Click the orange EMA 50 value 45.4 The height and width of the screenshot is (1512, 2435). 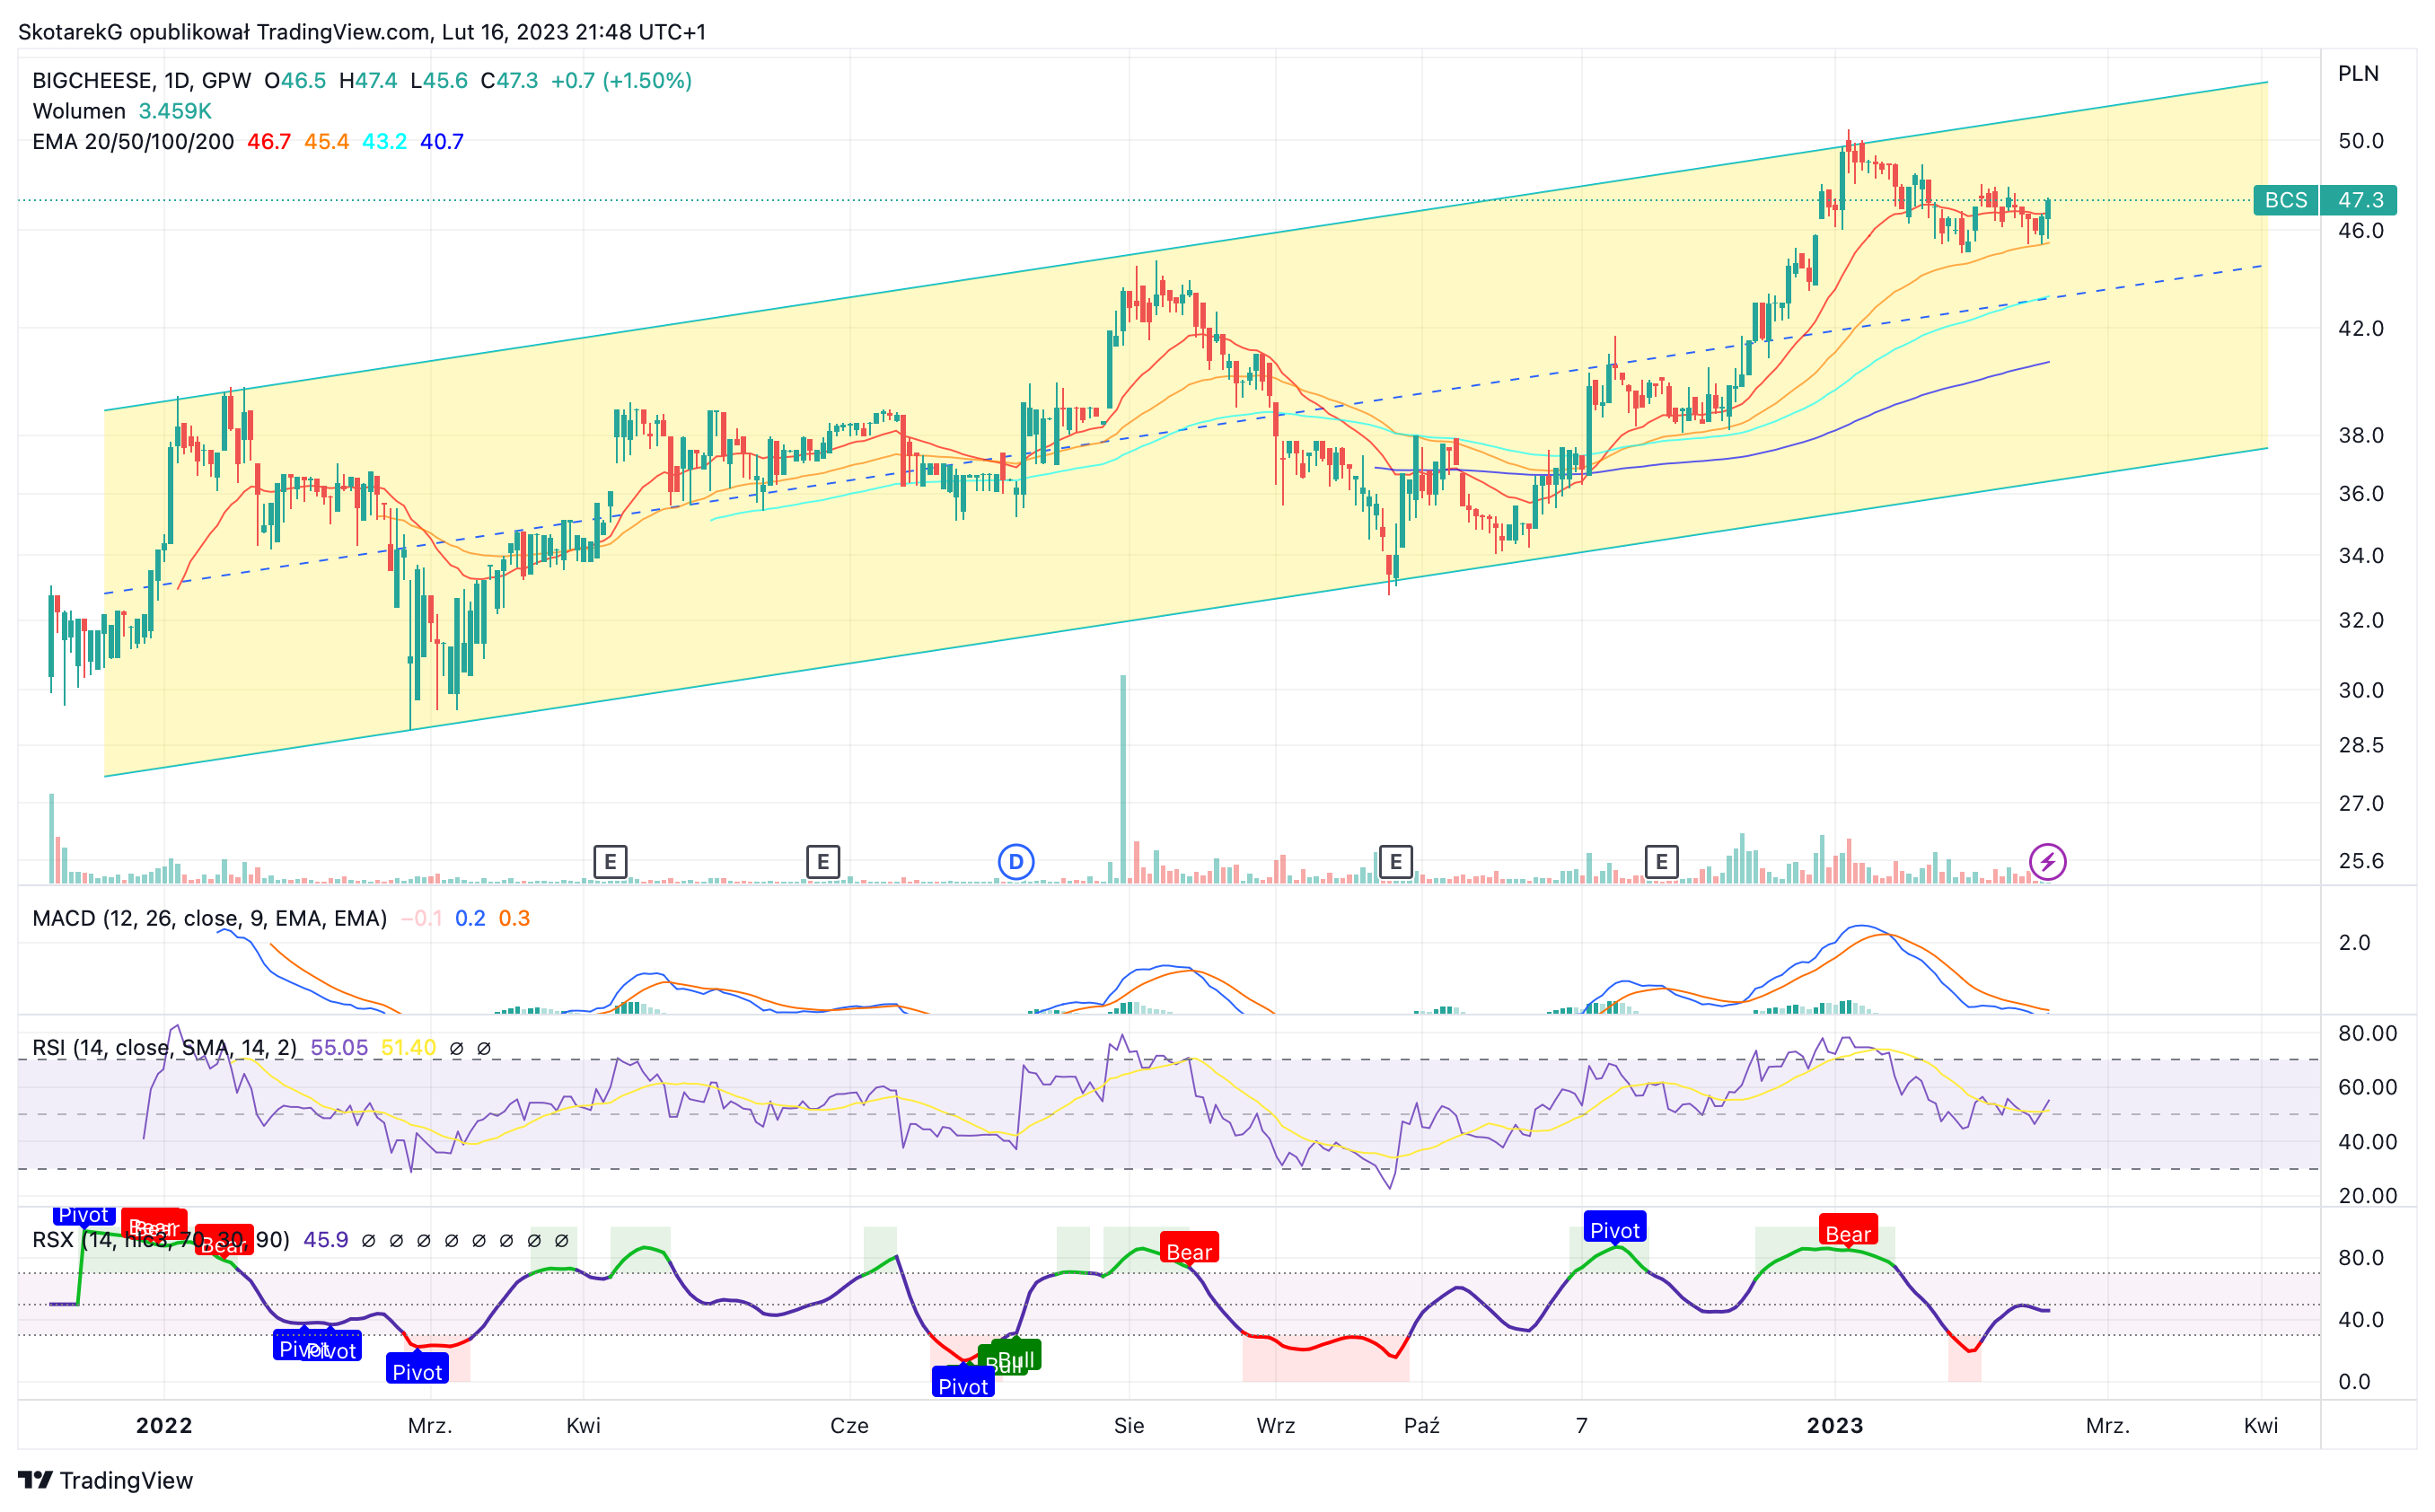[327, 142]
